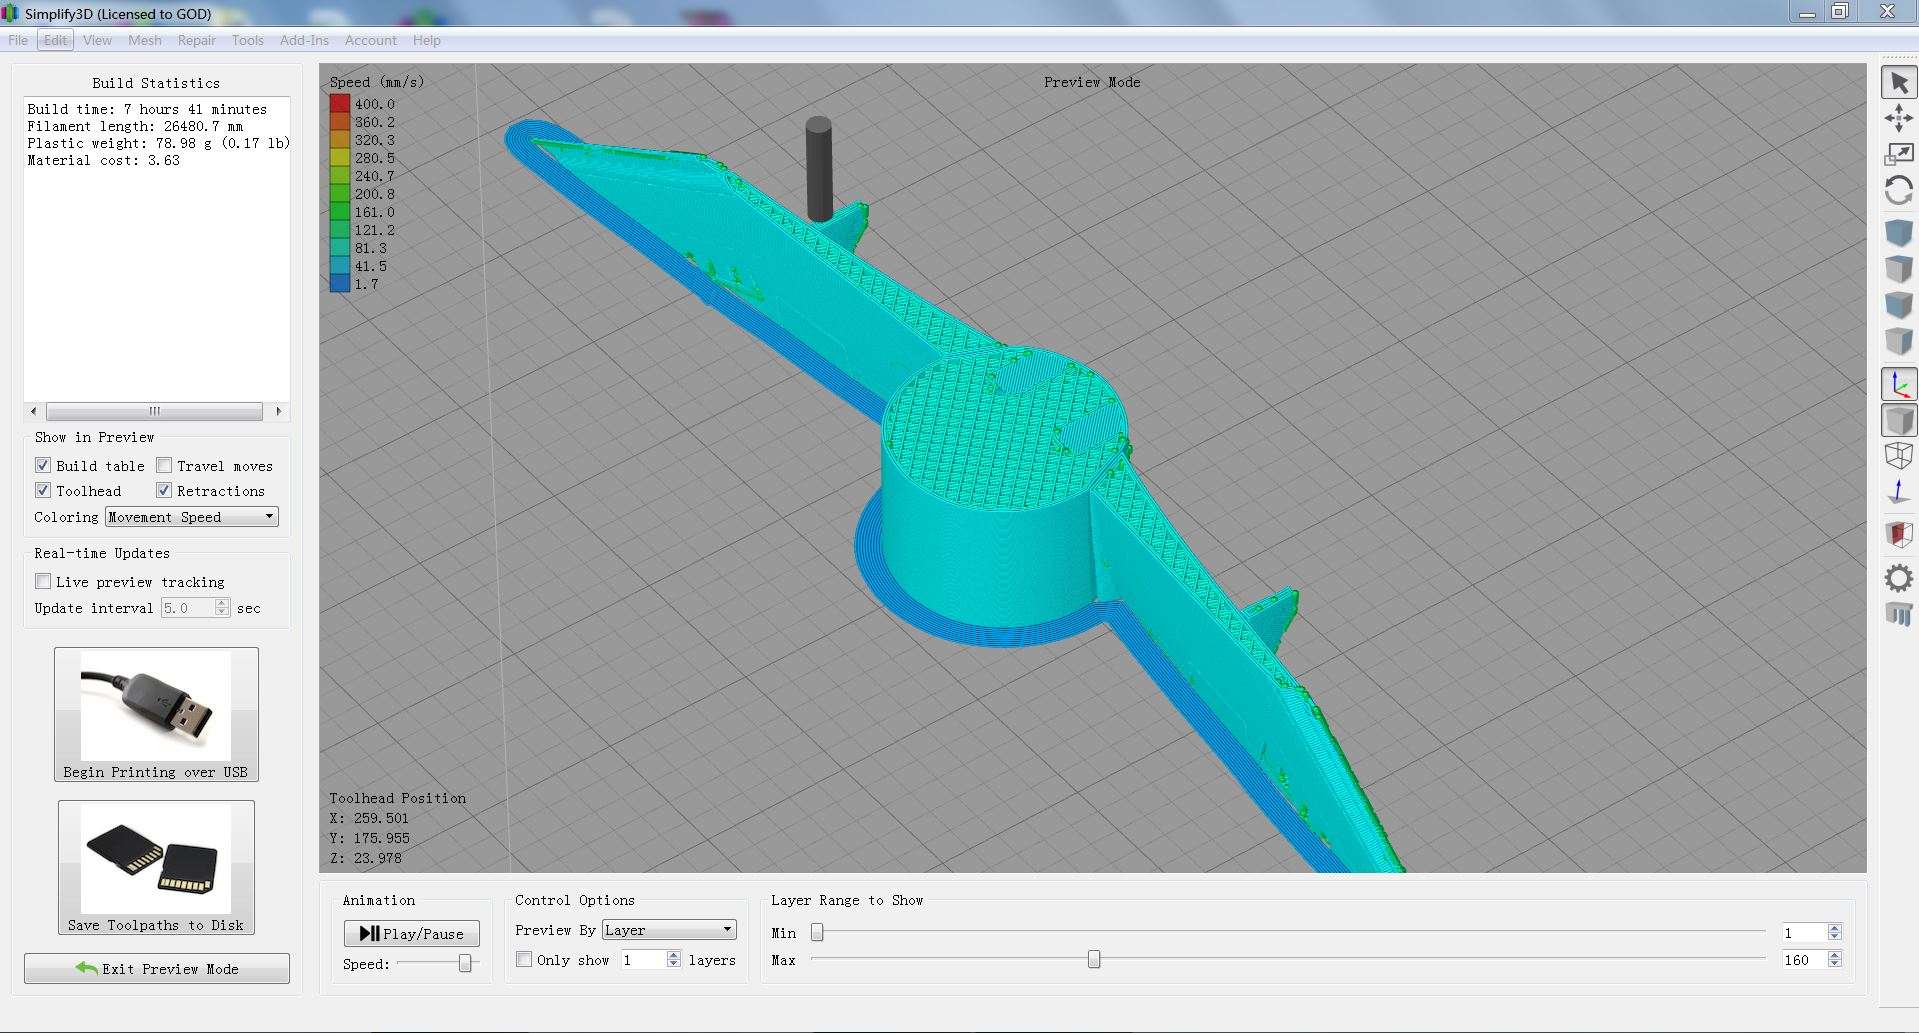Choose the scale model tool
Viewport: 1919px width, 1033px height.
point(1898,154)
